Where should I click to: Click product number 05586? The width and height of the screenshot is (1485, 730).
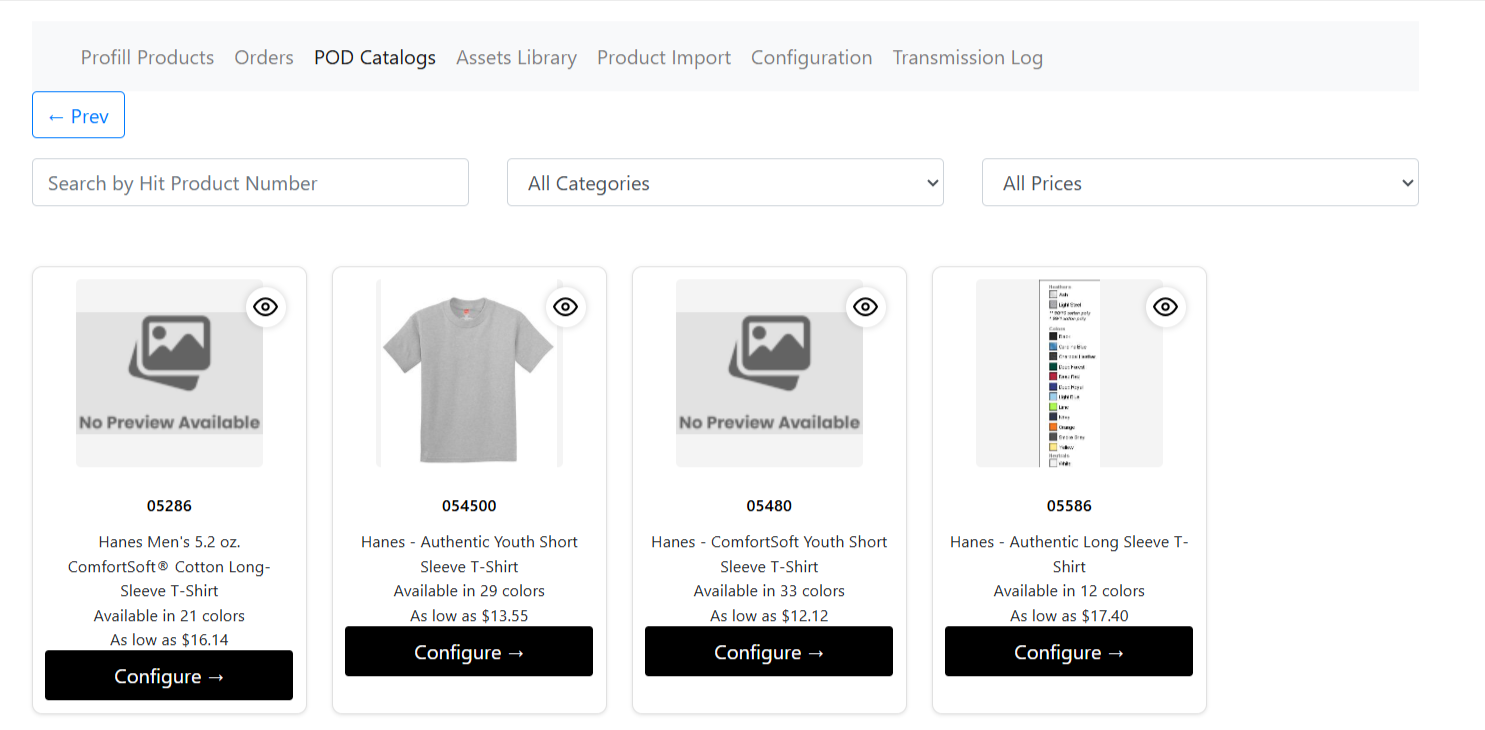[x=1069, y=506]
